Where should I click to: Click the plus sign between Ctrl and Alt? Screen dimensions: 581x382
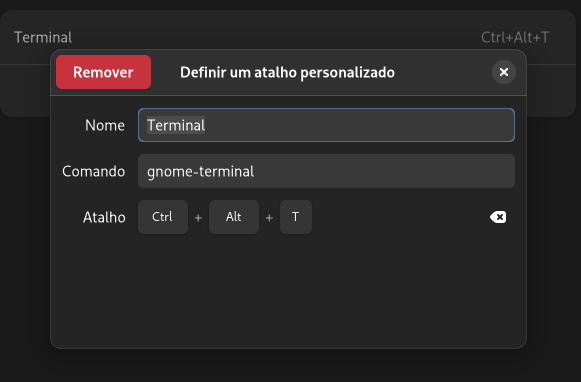click(x=198, y=218)
